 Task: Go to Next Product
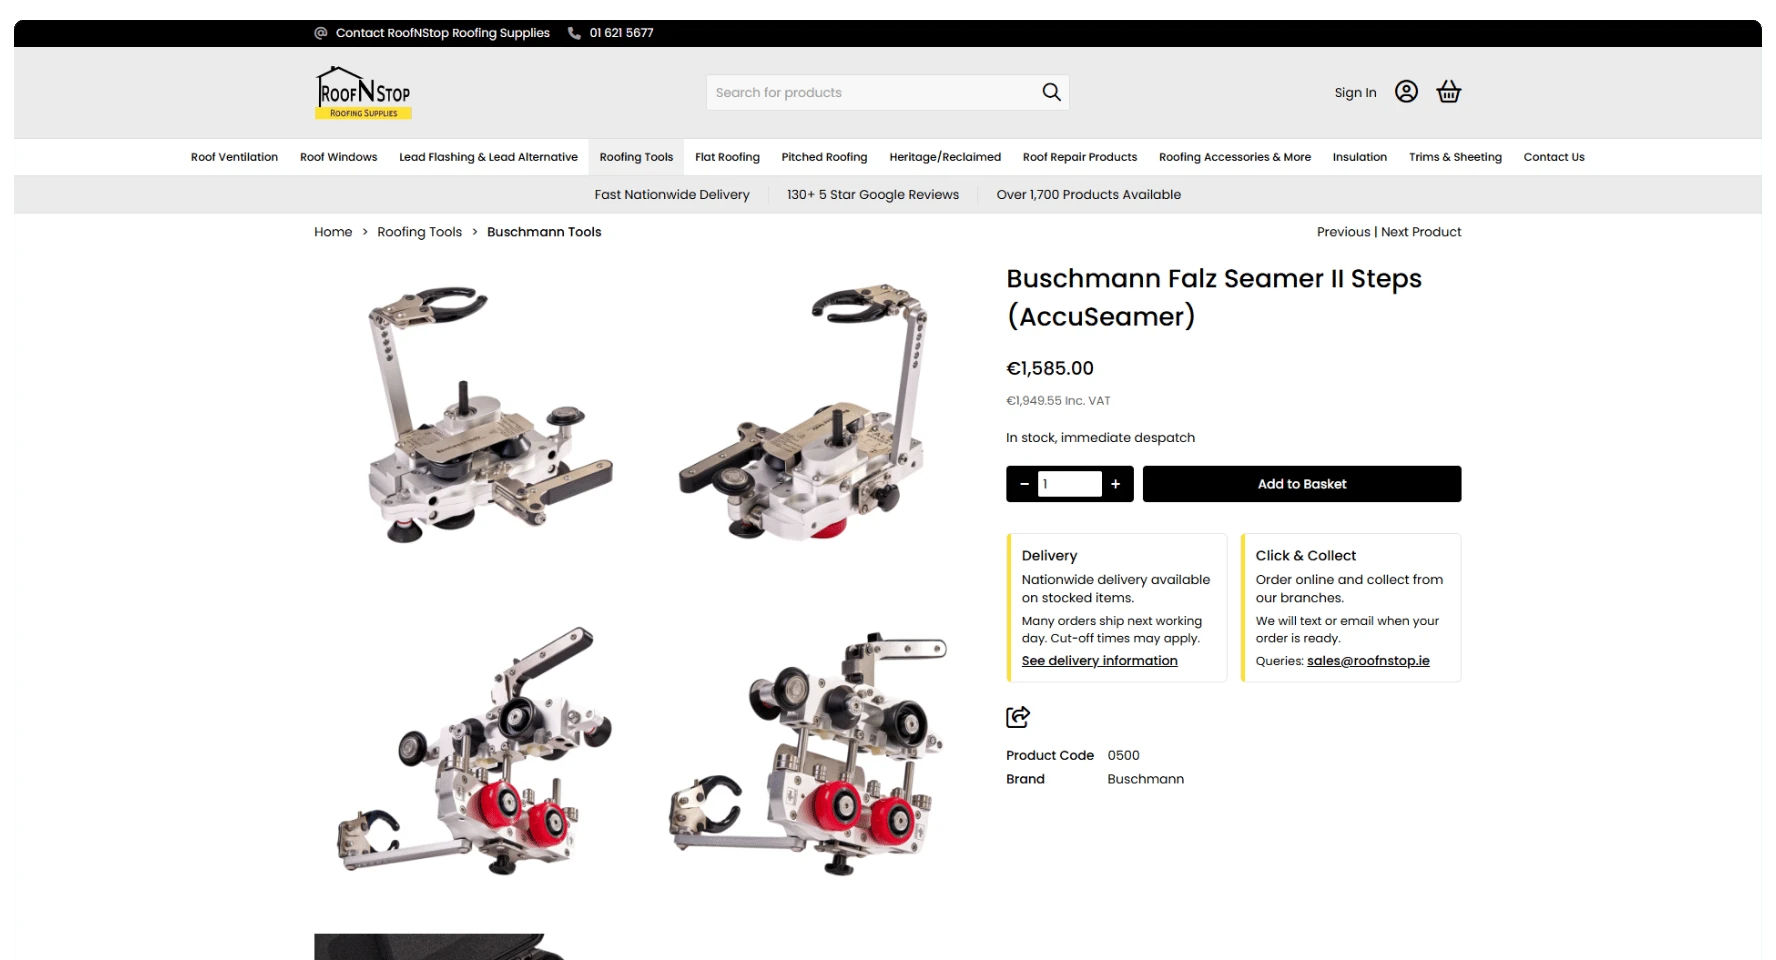click(x=1421, y=232)
